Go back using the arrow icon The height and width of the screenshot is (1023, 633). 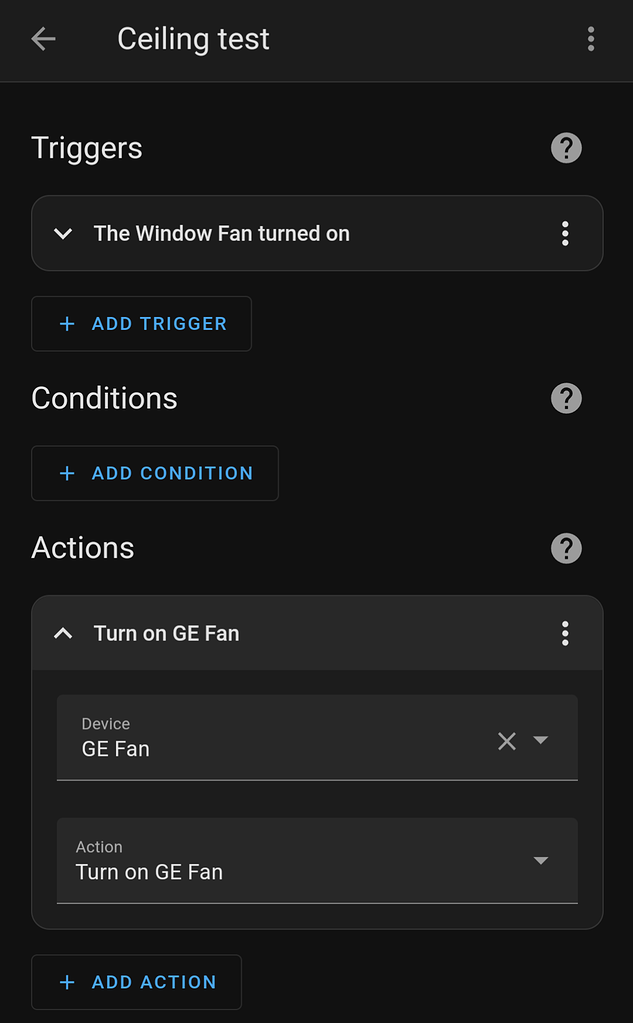click(43, 39)
